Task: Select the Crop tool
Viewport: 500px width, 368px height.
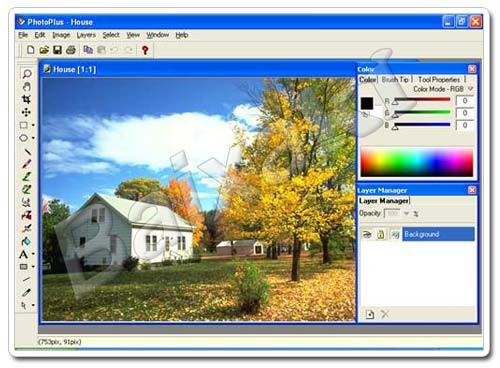Action: (x=26, y=99)
